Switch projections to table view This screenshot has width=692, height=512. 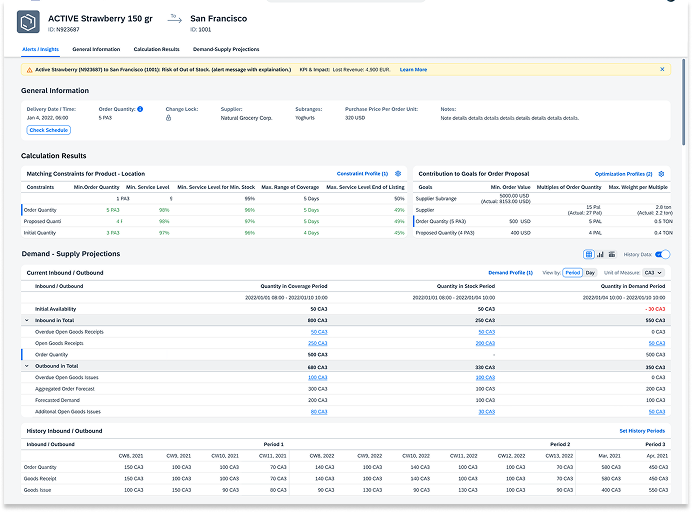(589, 254)
